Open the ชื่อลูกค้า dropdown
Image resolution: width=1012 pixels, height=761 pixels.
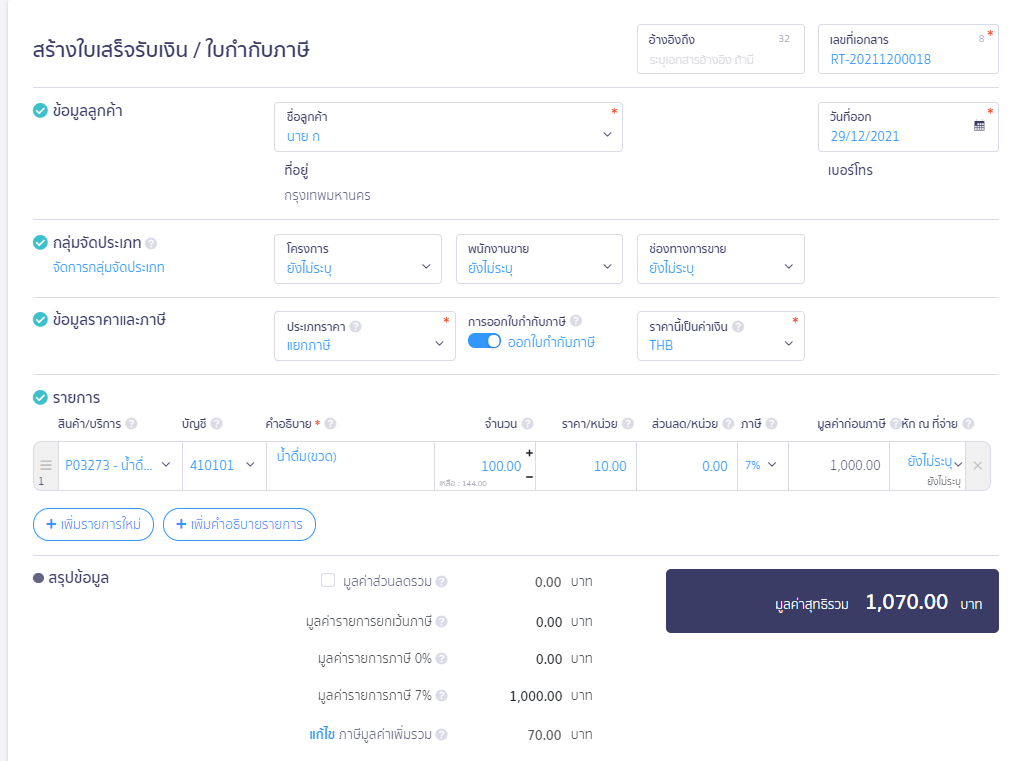coord(448,127)
